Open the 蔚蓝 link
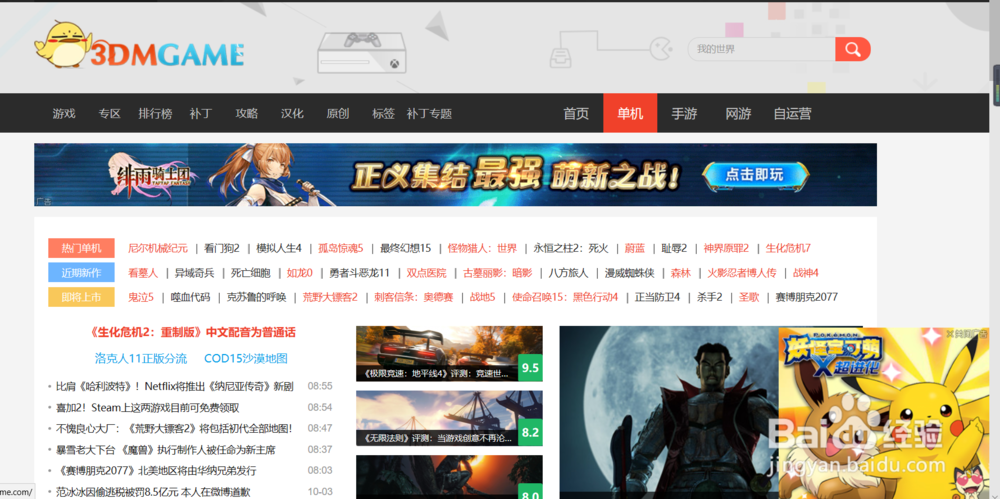1000x499 pixels. click(x=635, y=248)
